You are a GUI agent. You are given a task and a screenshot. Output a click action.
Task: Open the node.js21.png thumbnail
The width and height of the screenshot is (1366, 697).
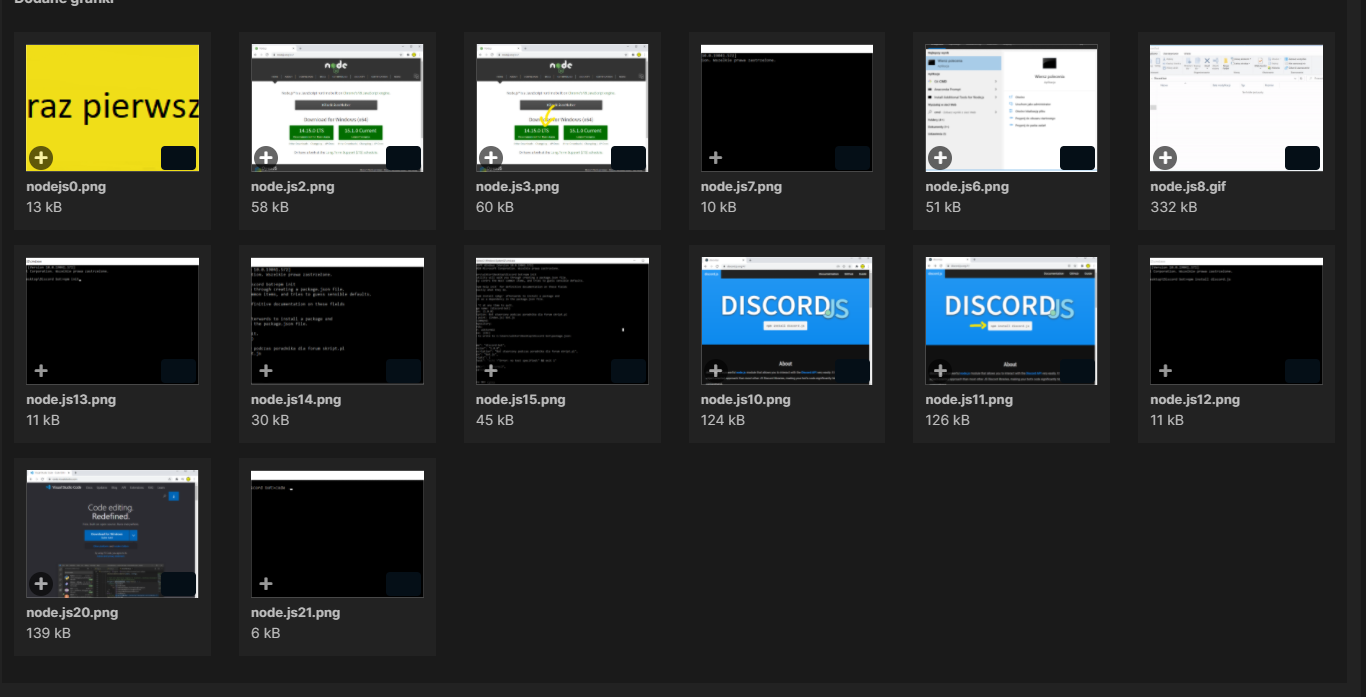coord(337,534)
